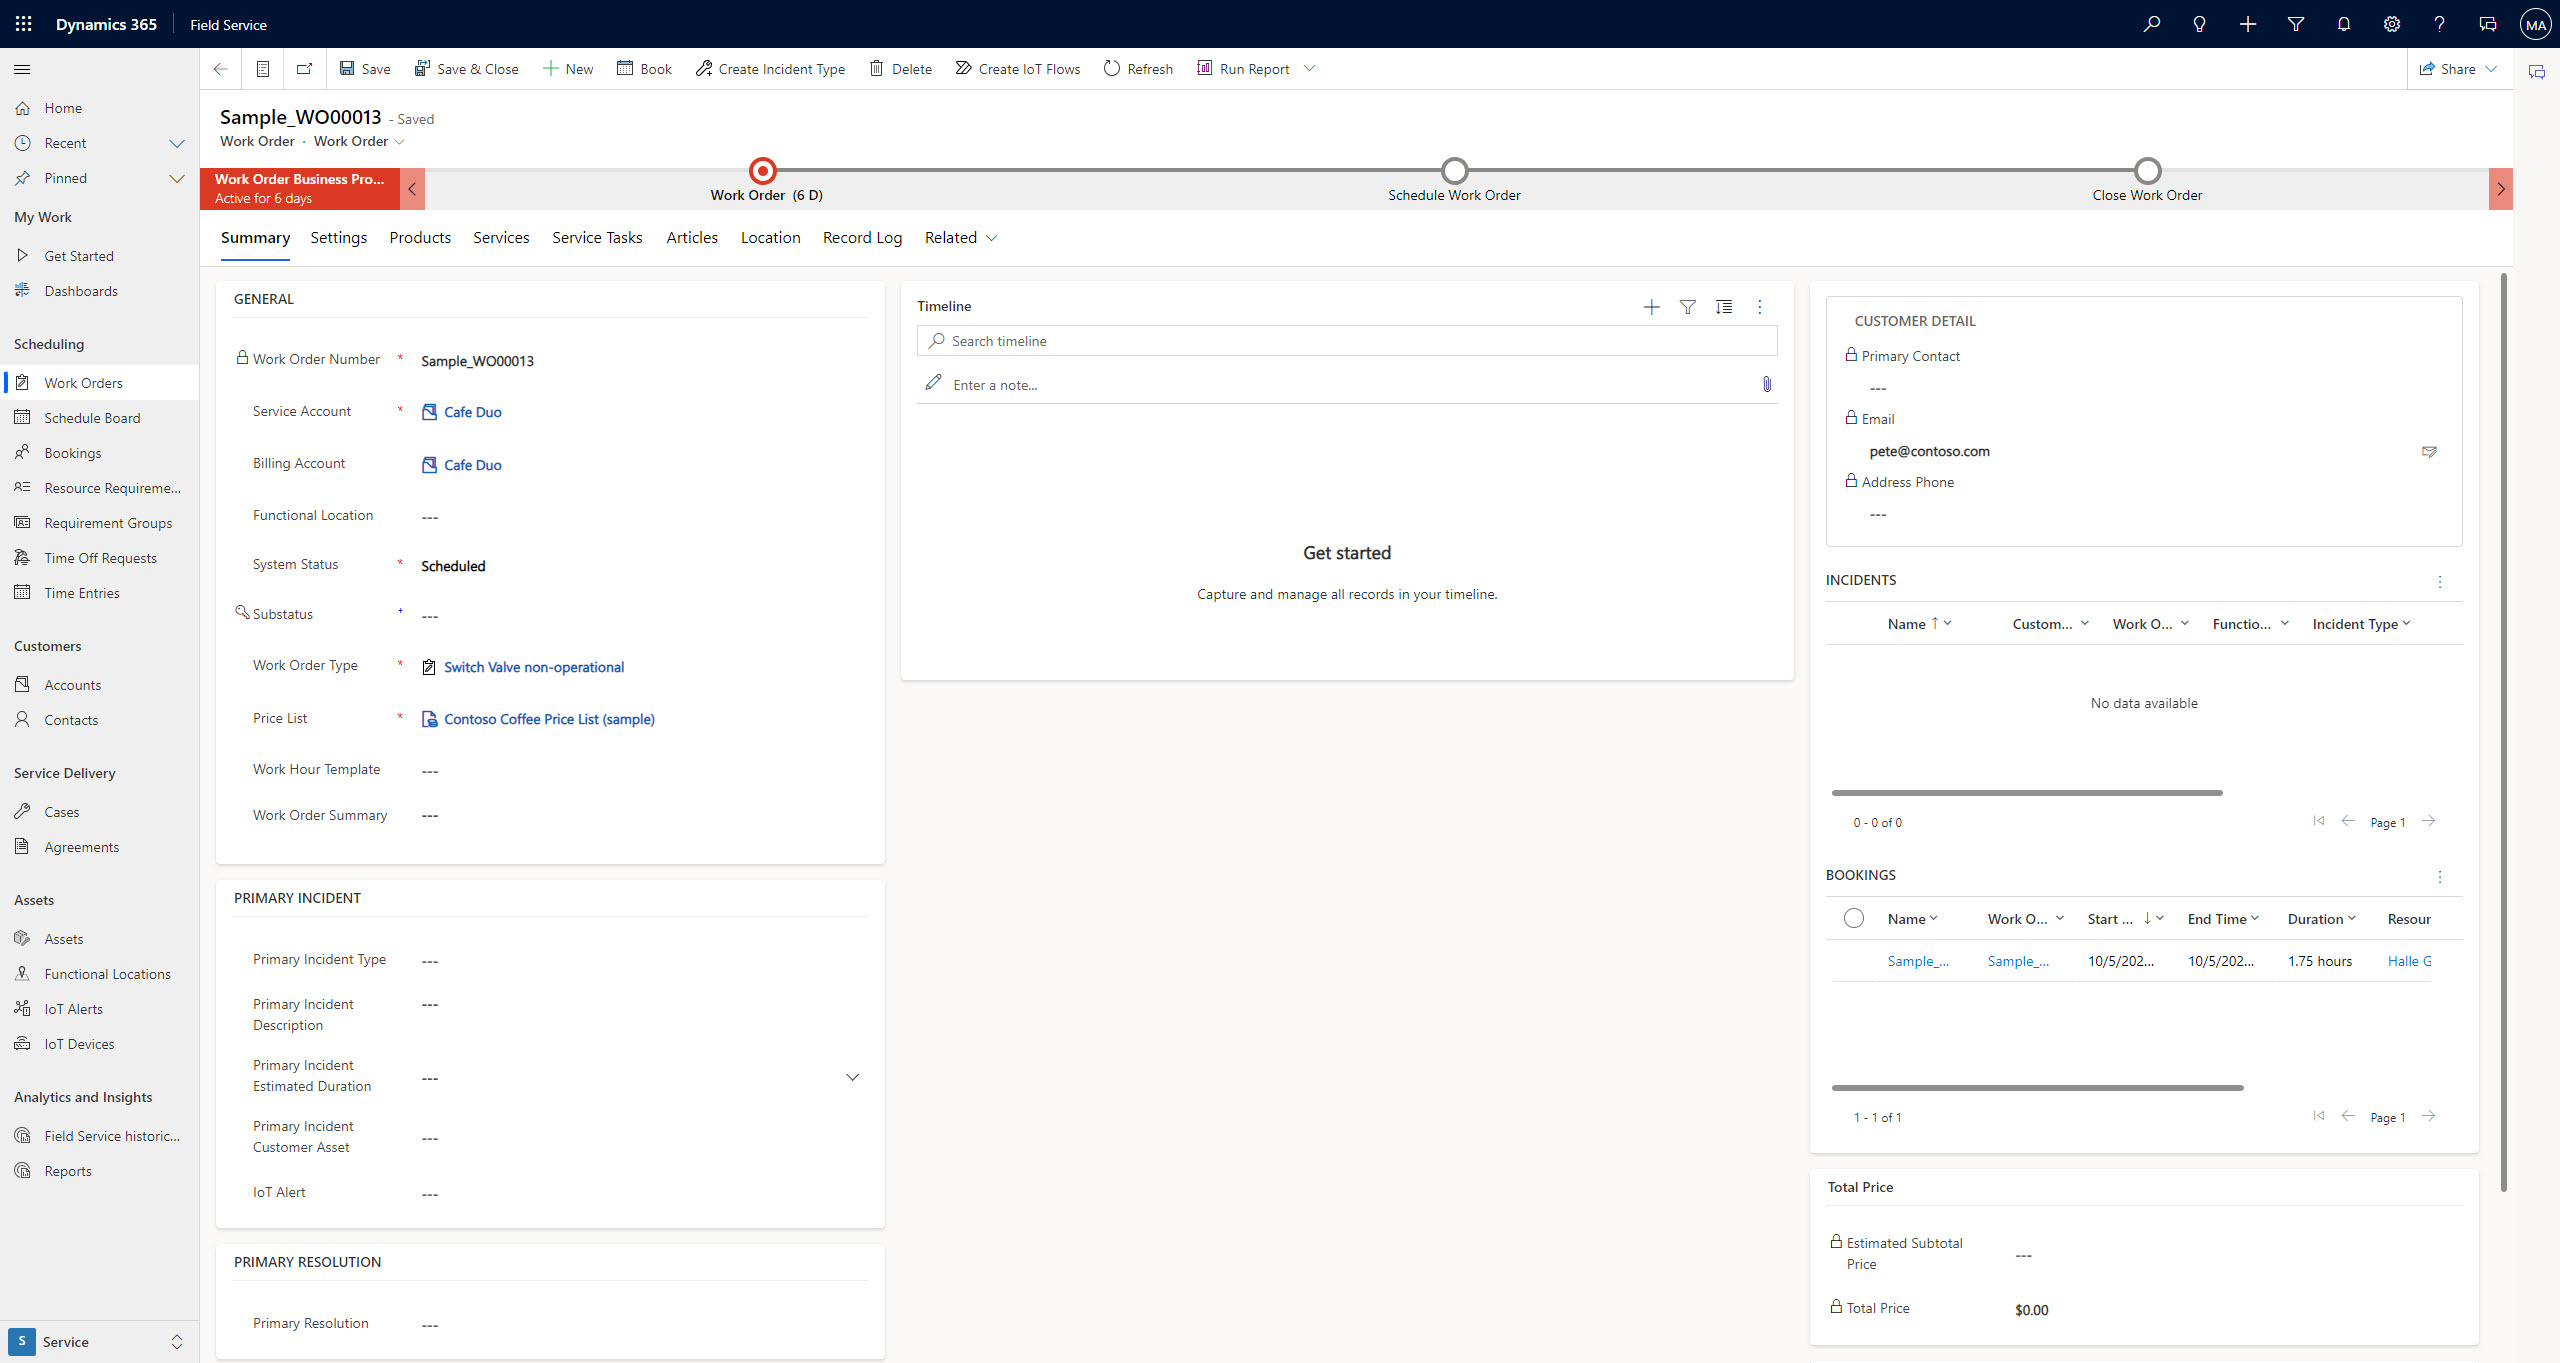
Task: Click the Book command
Action: (644, 69)
